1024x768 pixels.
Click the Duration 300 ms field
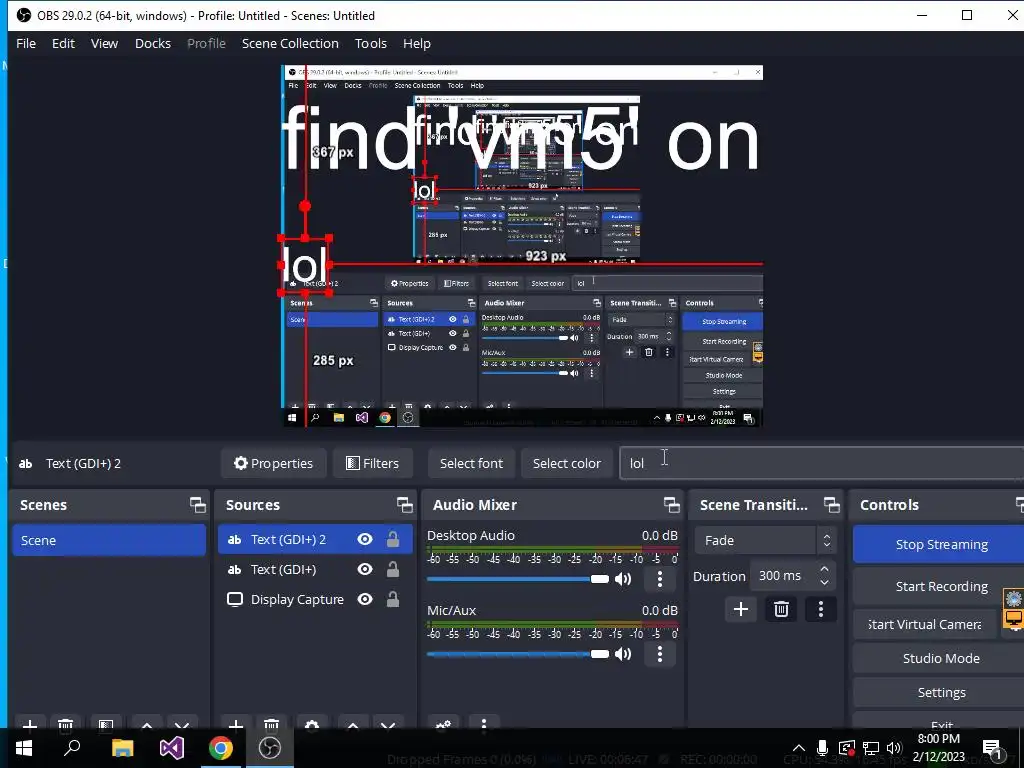(x=793, y=576)
